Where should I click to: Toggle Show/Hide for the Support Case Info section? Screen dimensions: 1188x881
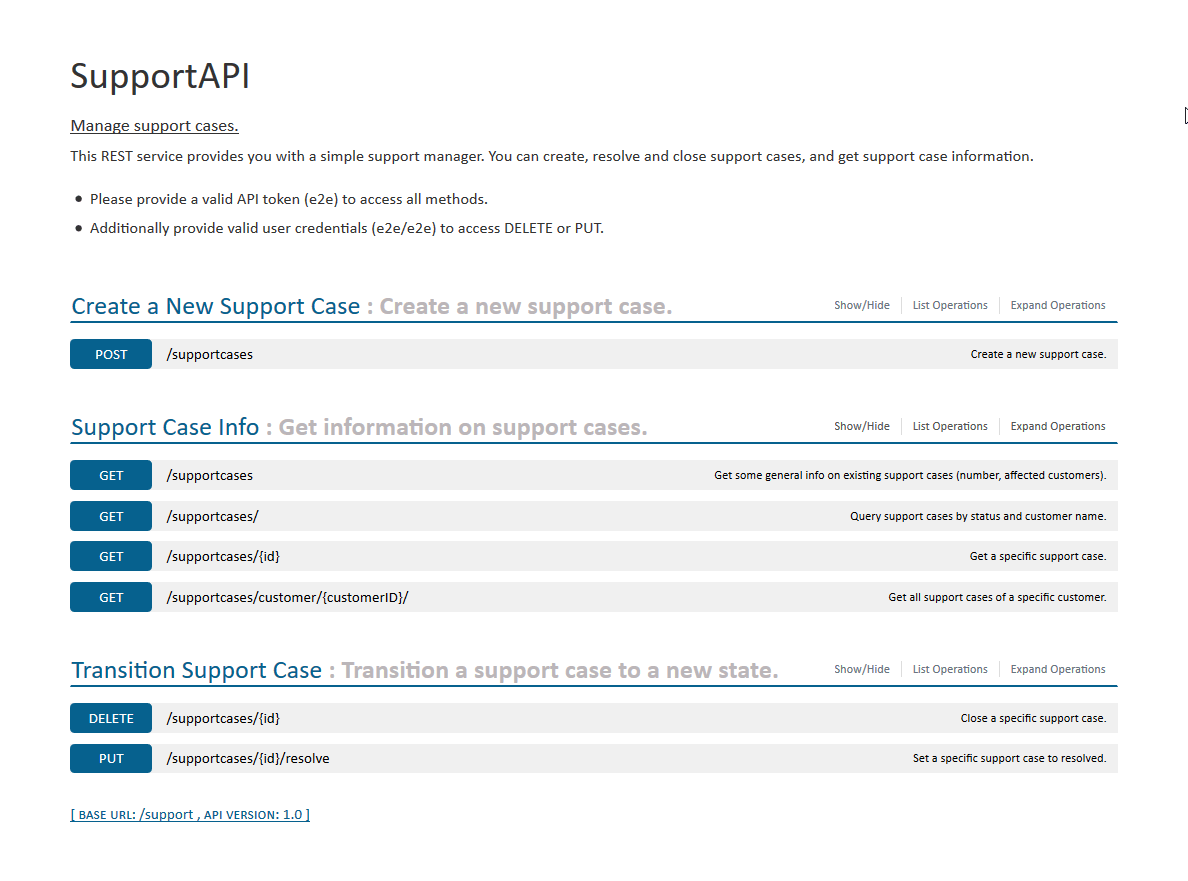click(861, 427)
